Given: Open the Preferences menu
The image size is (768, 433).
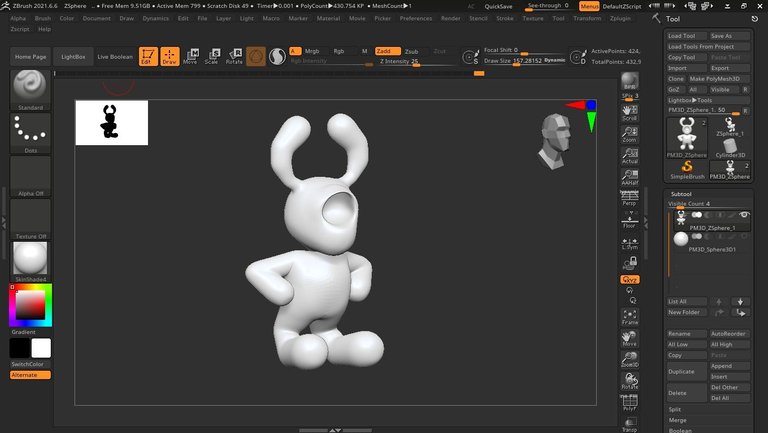Looking at the screenshot, I should point(416,18).
